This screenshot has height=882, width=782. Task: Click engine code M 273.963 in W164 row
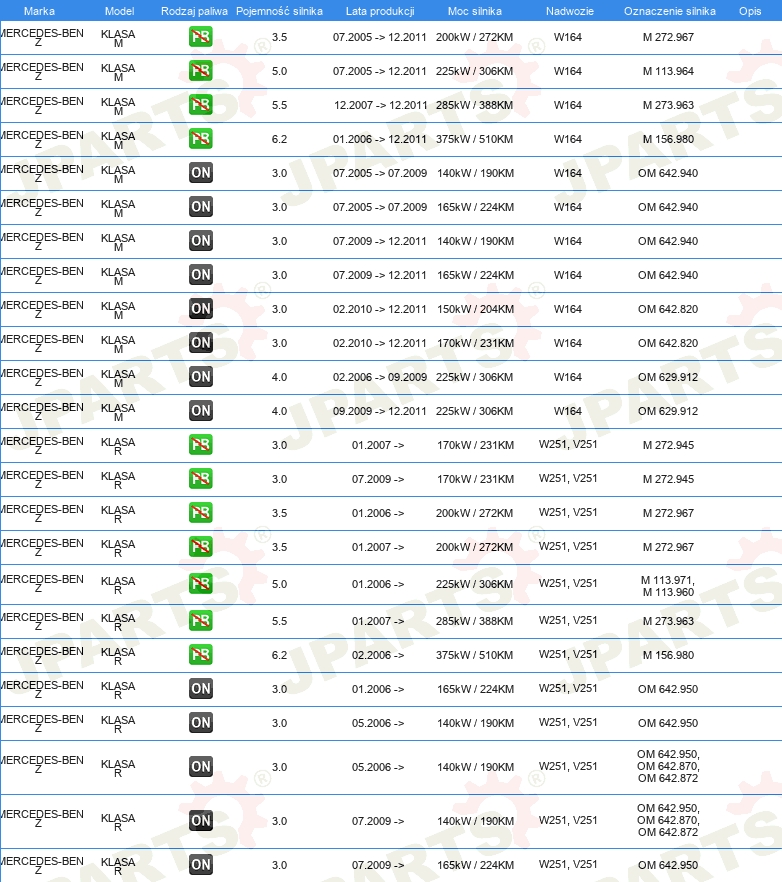(x=668, y=105)
